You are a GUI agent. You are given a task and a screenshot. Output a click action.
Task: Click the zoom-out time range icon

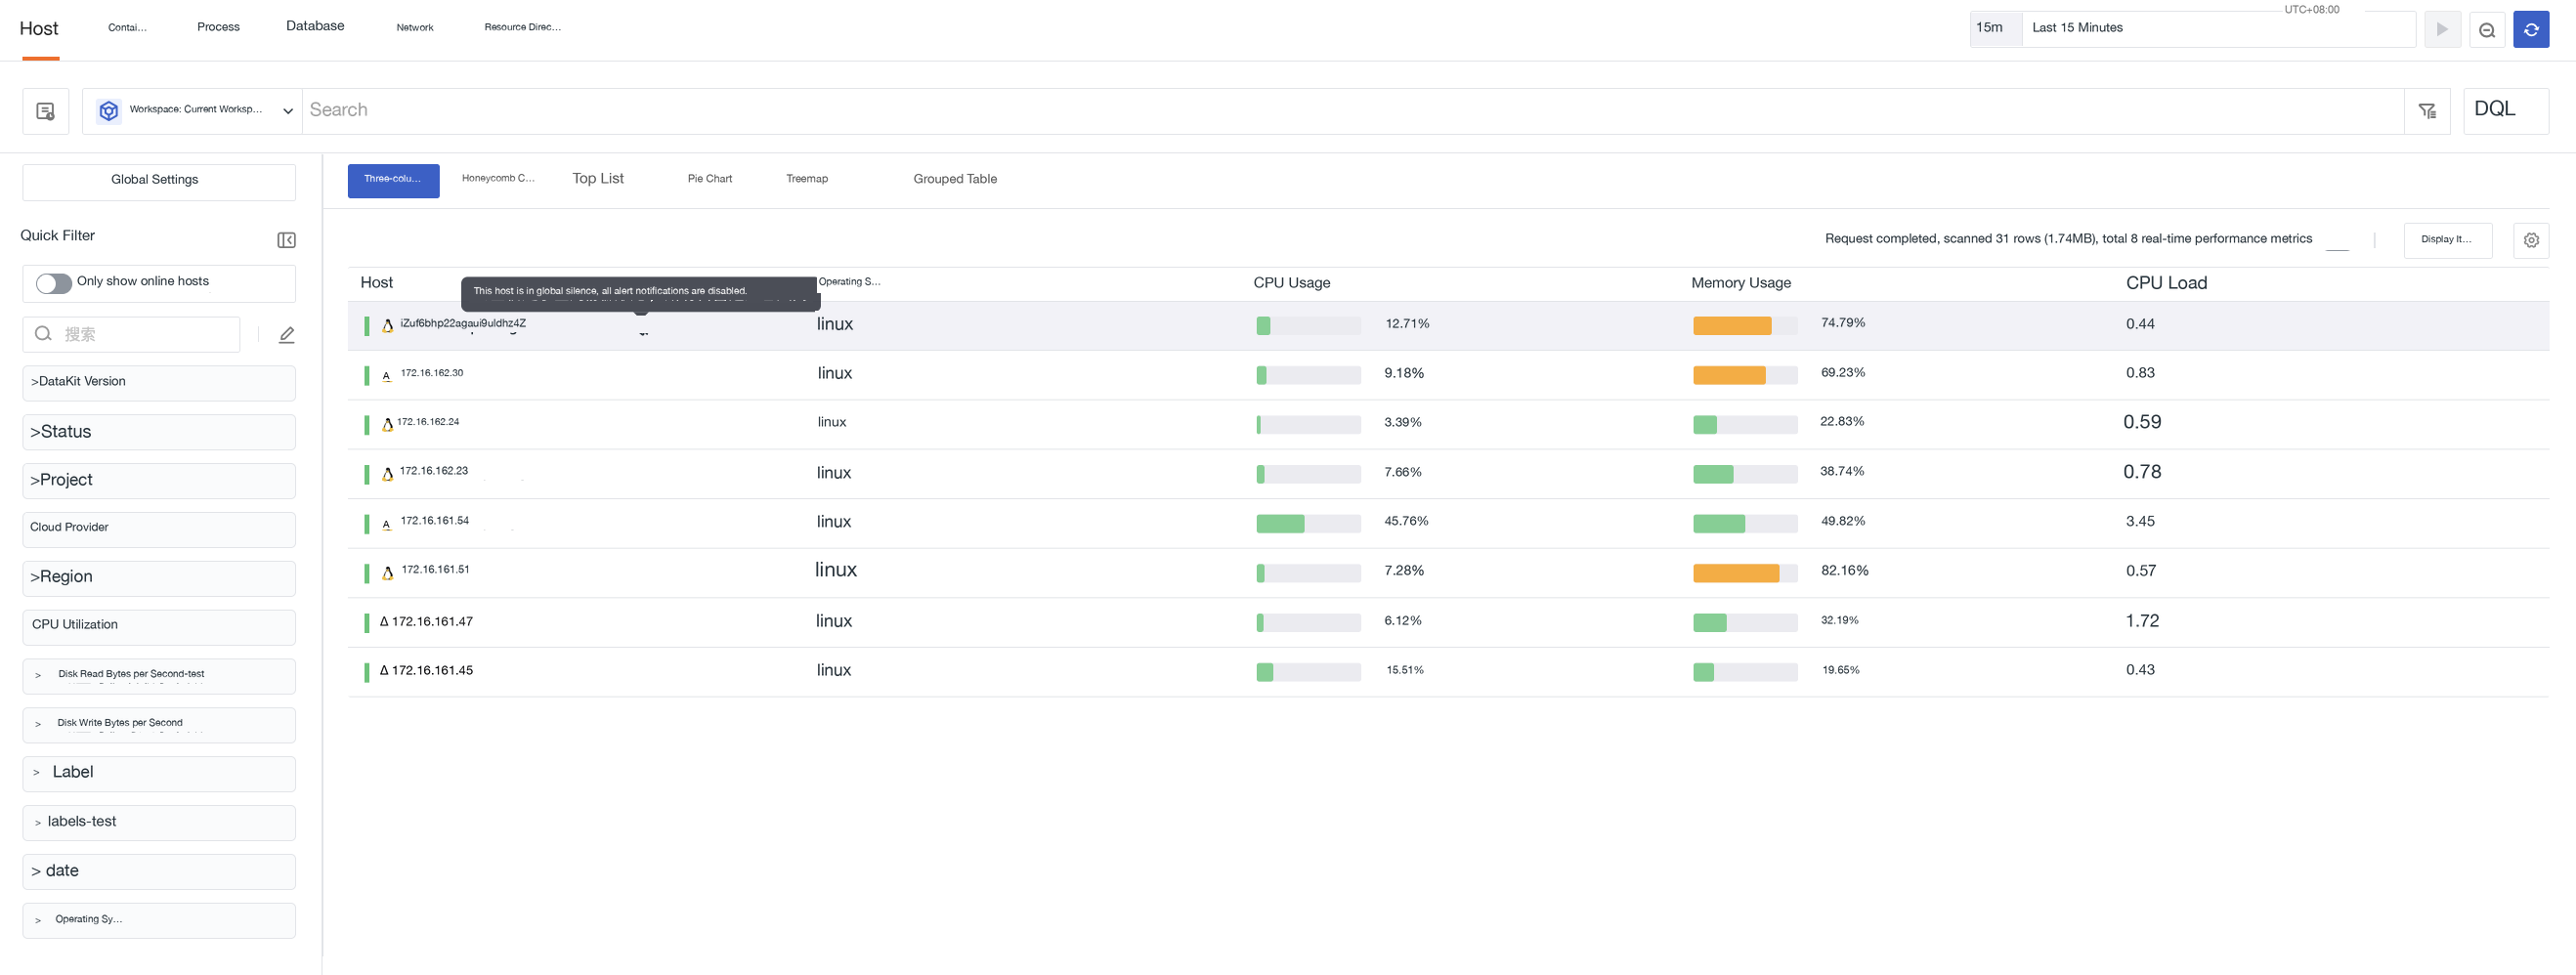[2486, 29]
